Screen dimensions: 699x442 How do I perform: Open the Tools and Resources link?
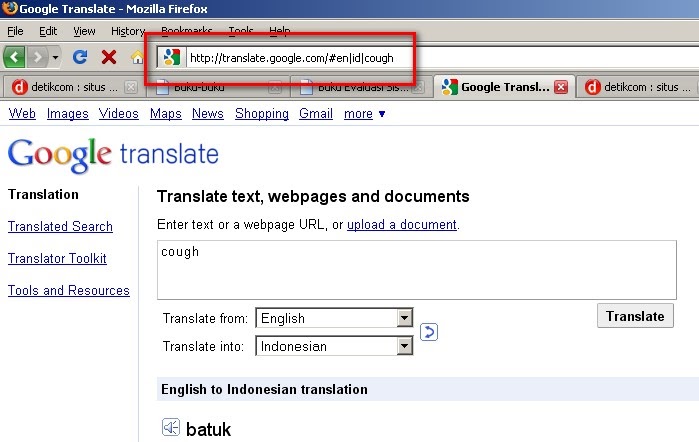[x=69, y=291]
